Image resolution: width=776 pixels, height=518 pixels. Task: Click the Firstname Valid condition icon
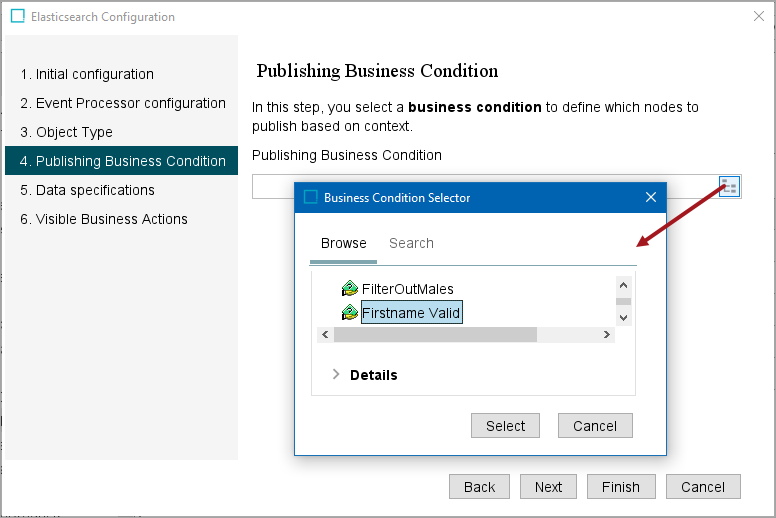[349, 312]
